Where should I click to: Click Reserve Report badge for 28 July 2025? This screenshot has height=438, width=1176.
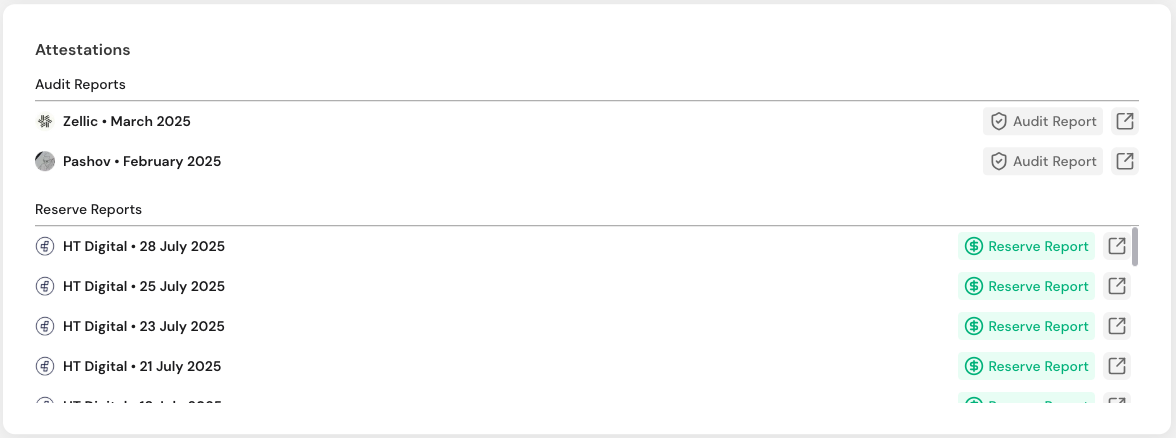tap(1026, 246)
